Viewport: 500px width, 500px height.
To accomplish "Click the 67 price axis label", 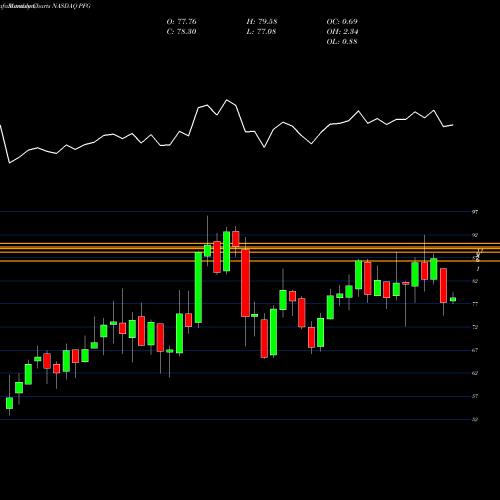I will [475, 350].
